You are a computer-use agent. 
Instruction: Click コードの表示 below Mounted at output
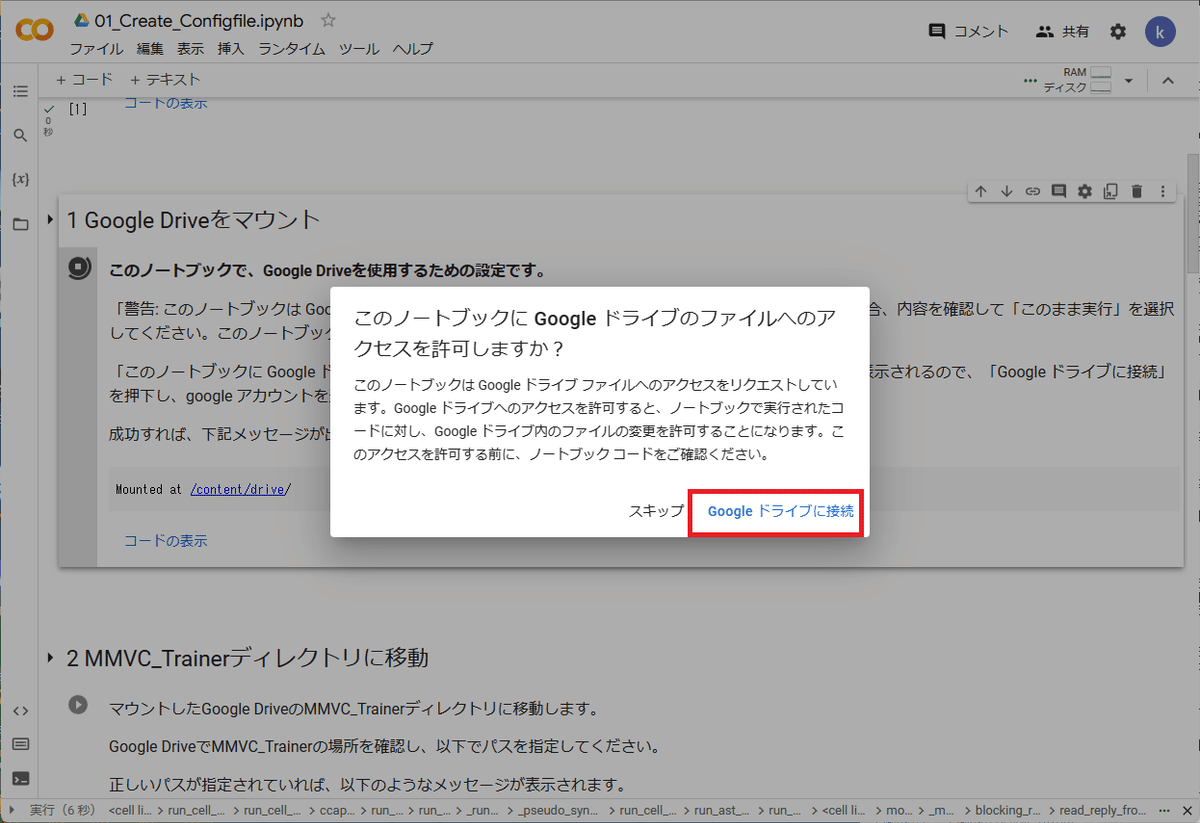point(165,541)
